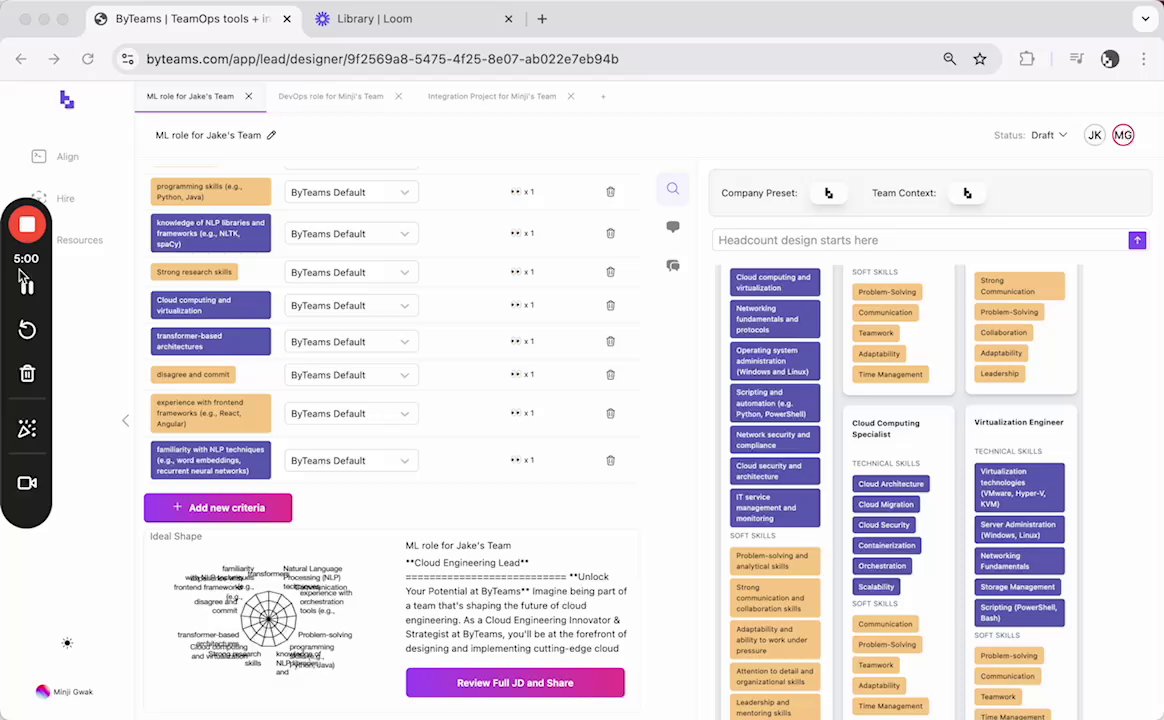1164x720 pixels.
Task: Pause the Loom recording
Action: 27,287
